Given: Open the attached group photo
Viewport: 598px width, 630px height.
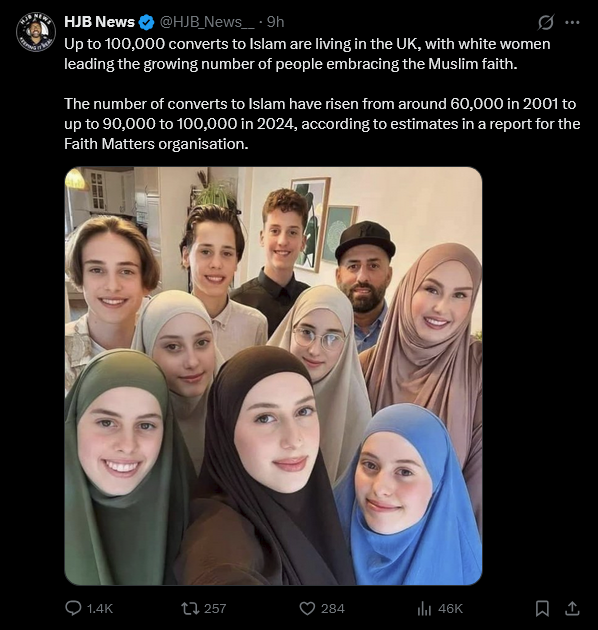Looking at the screenshot, I should [273, 376].
